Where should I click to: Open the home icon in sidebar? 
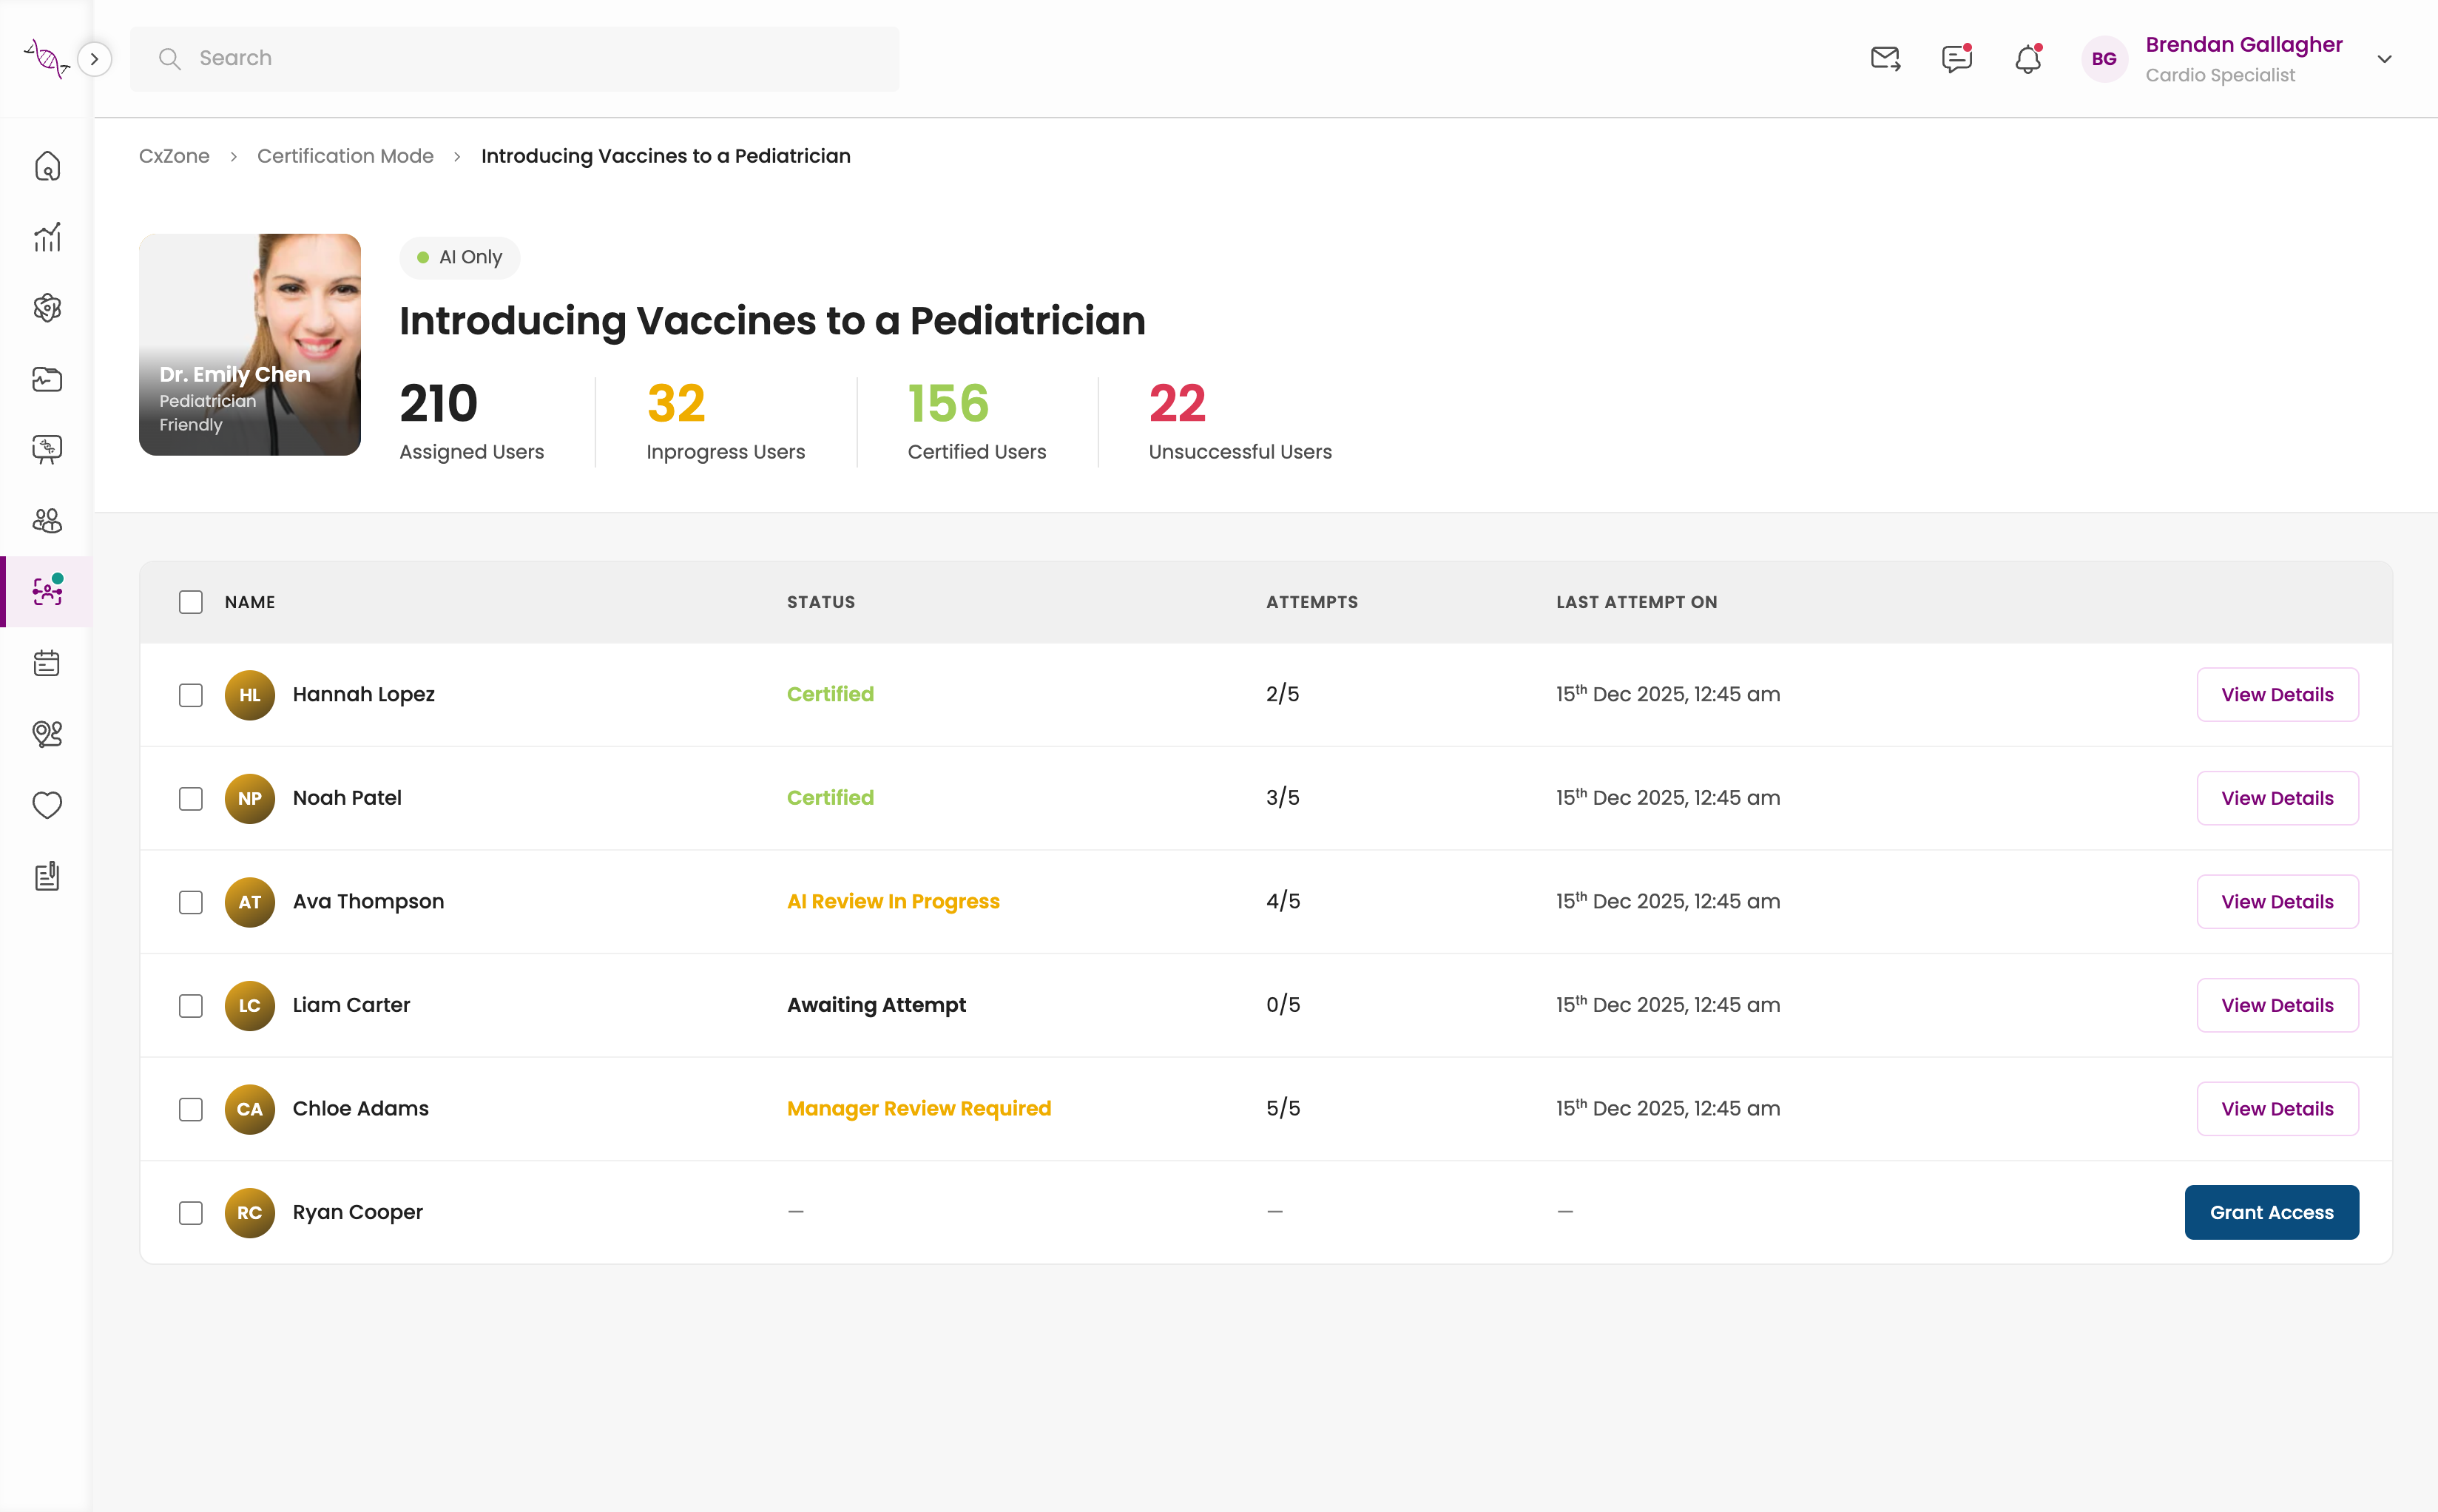tap(47, 166)
